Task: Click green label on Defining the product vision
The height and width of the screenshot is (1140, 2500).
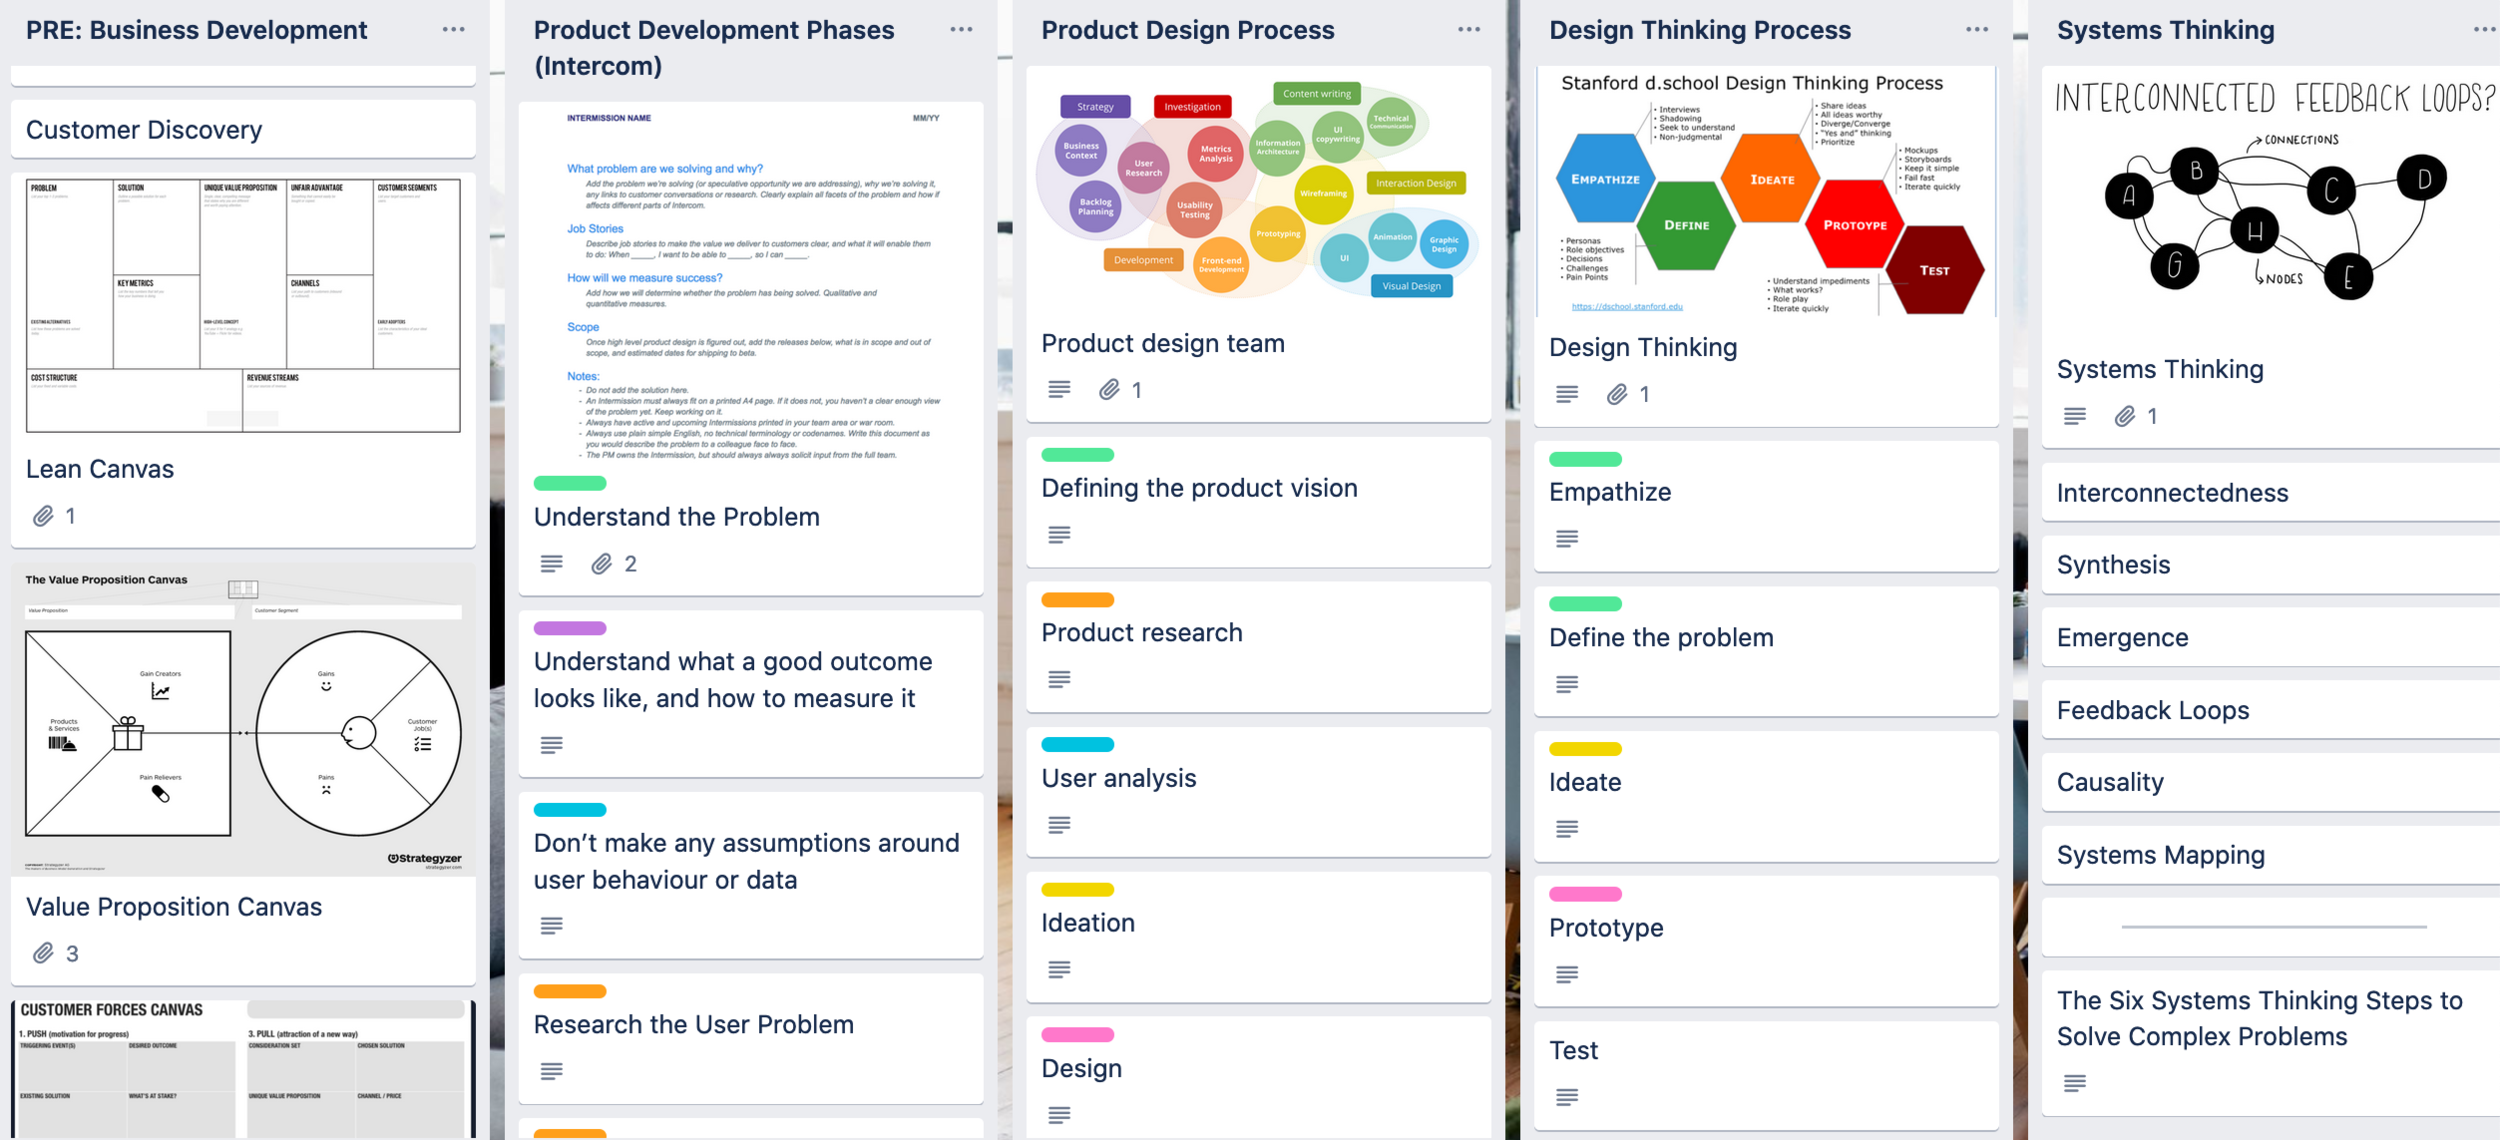Action: [1077, 455]
